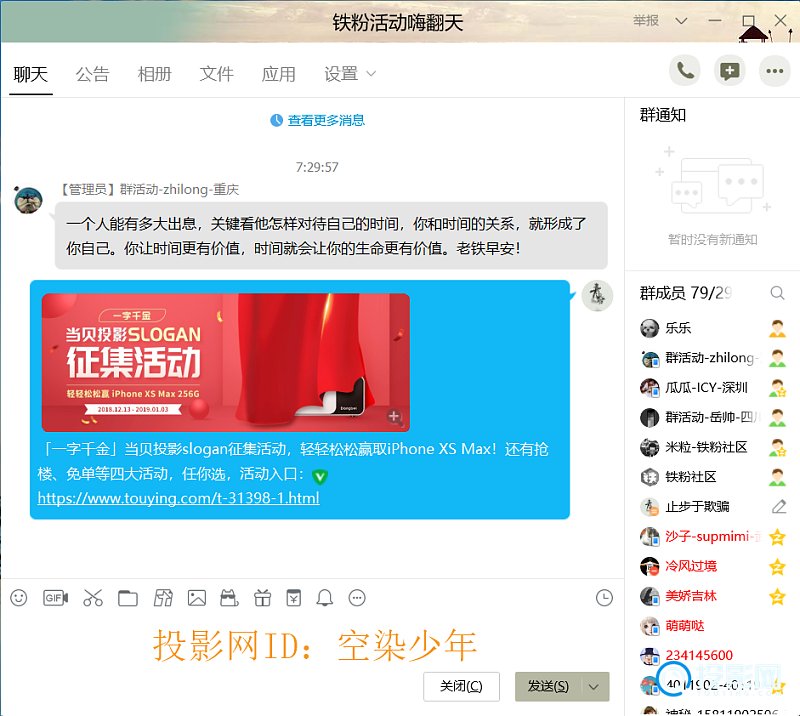This screenshot has width=800, height=716.
Task: Click the 发送(S) send button
Action: point(548,687)
